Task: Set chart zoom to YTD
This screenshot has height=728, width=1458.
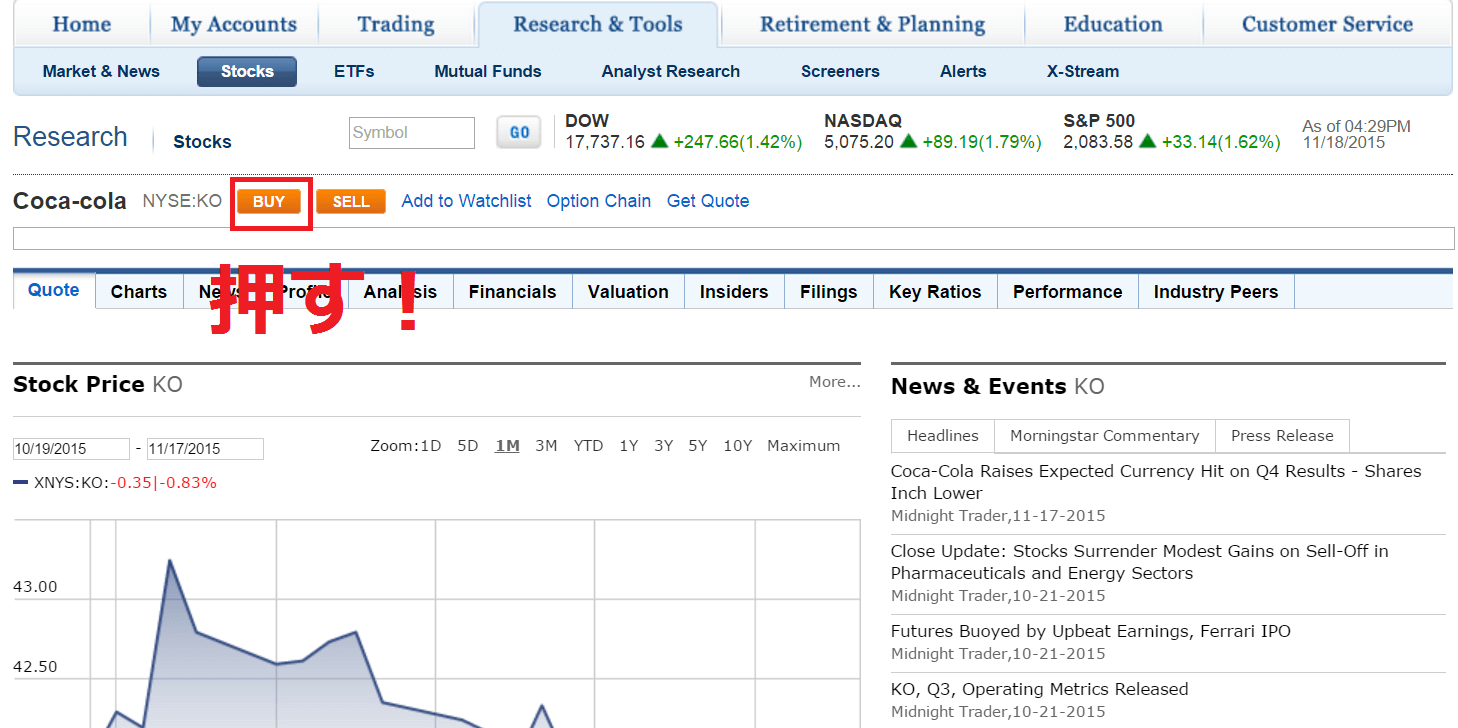Action: [x=588, y=446]
